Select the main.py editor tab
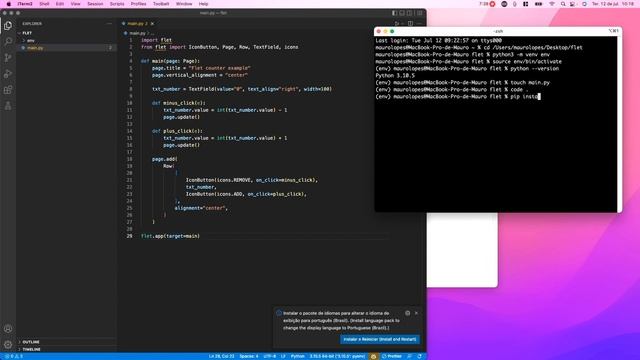The width and height of the screenshot is (640, 360). pyautogui.click(x=138, y=24)
